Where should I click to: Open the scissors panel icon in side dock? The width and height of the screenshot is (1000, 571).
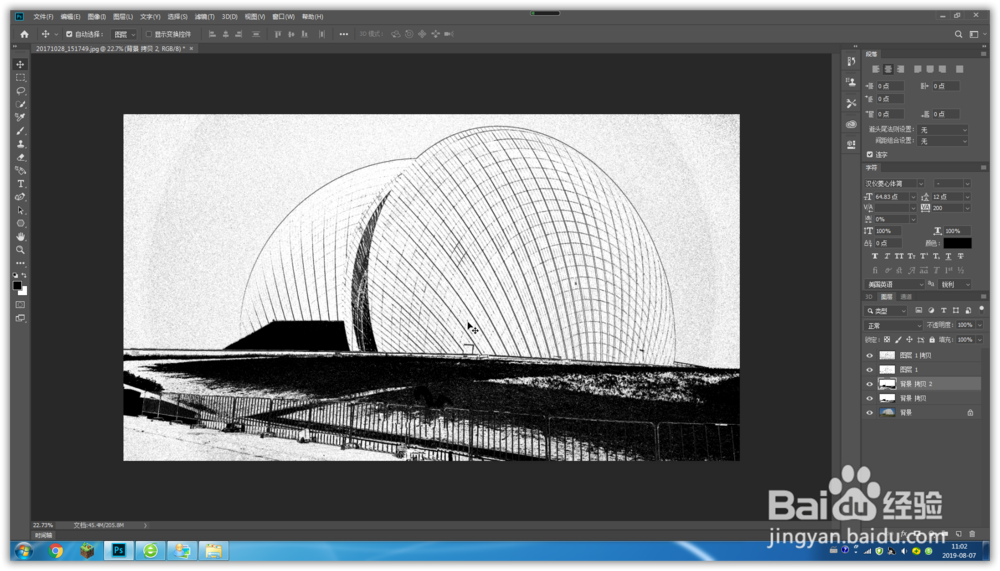[851, 103]
